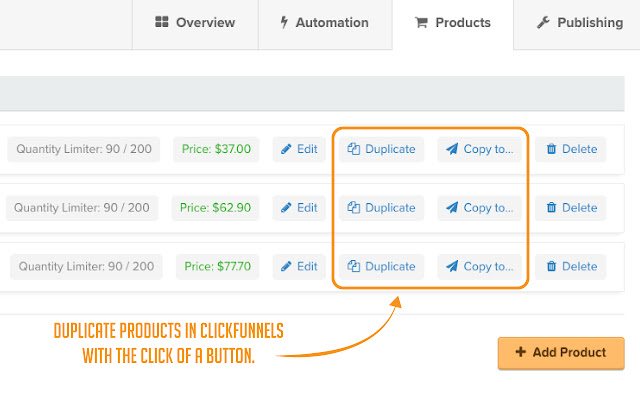
Task: Click the wrench icon on Publishing tab
Action: pos(544,22)
